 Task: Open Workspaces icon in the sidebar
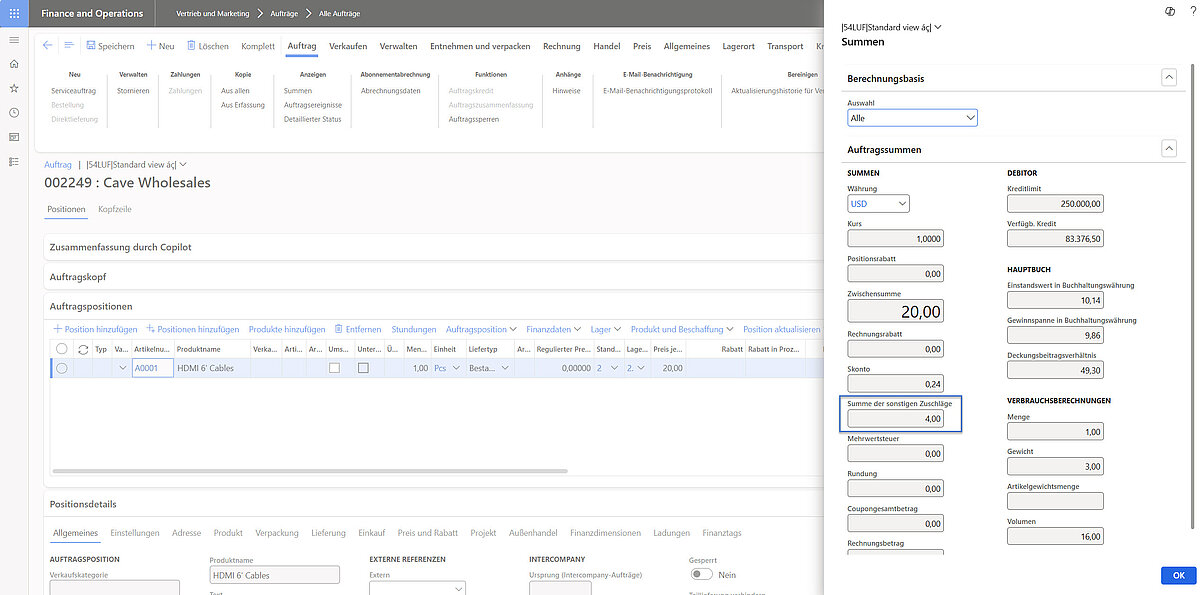[x=14, y=137]
